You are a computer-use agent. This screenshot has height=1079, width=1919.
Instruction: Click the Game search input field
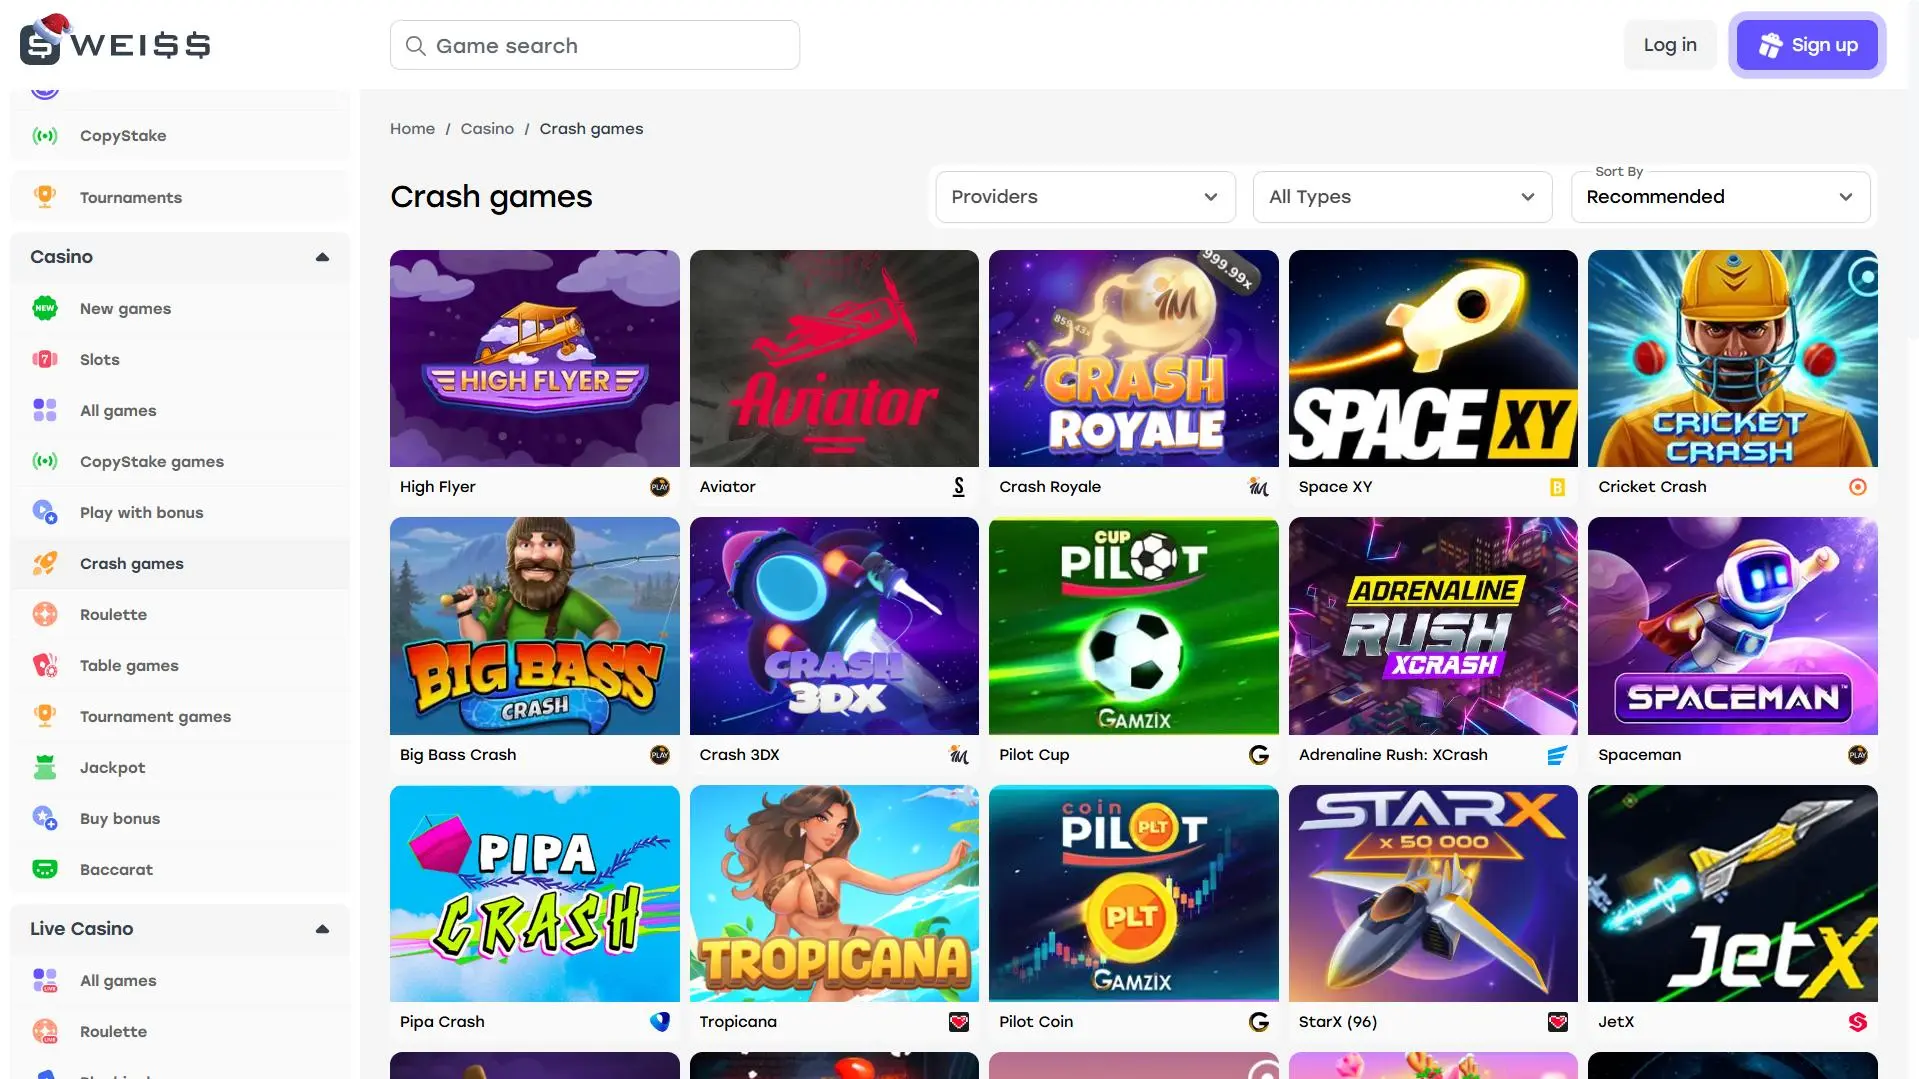tap(595, 46)
